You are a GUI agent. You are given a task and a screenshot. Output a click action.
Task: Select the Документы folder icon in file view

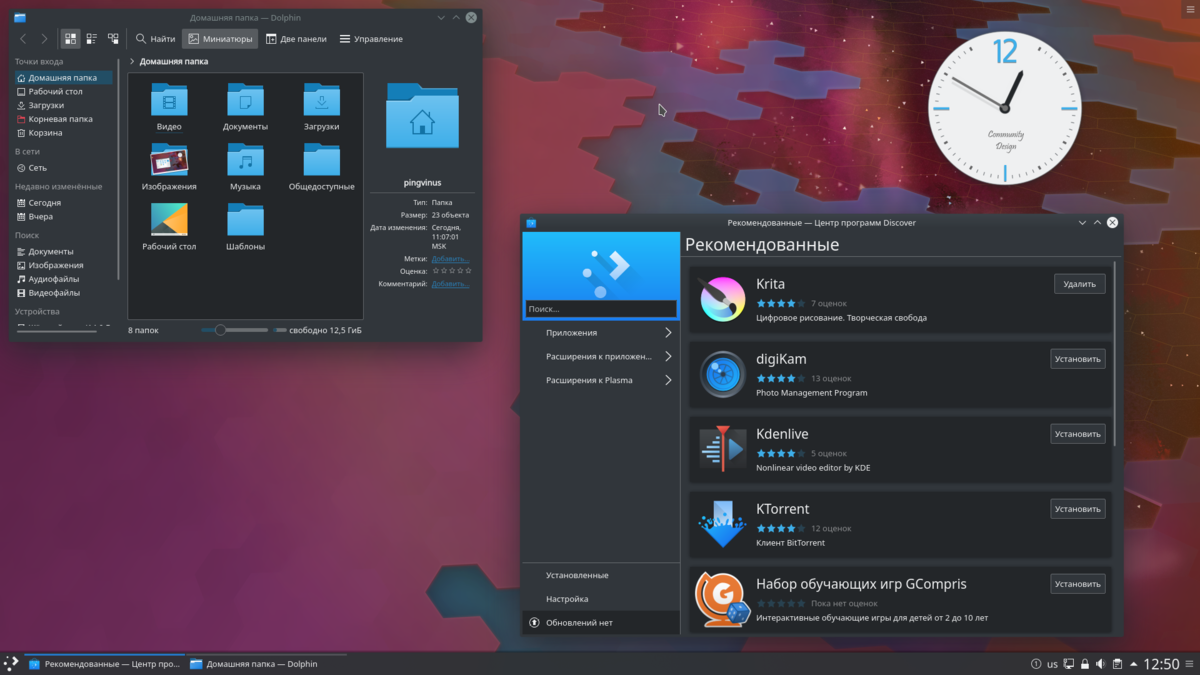[245, 101]
